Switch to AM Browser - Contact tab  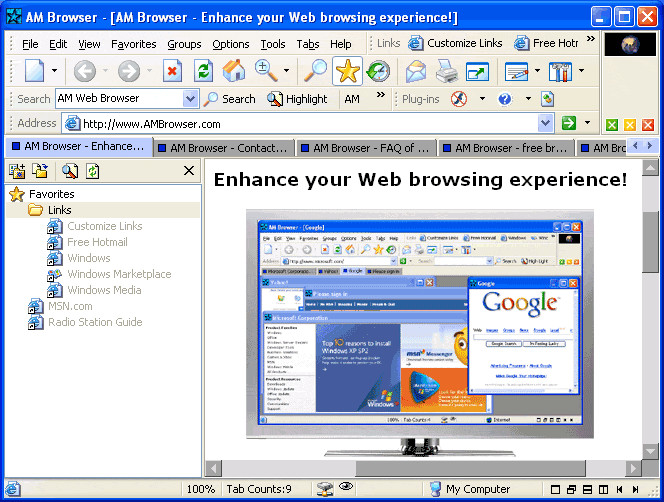pos(224,148)
